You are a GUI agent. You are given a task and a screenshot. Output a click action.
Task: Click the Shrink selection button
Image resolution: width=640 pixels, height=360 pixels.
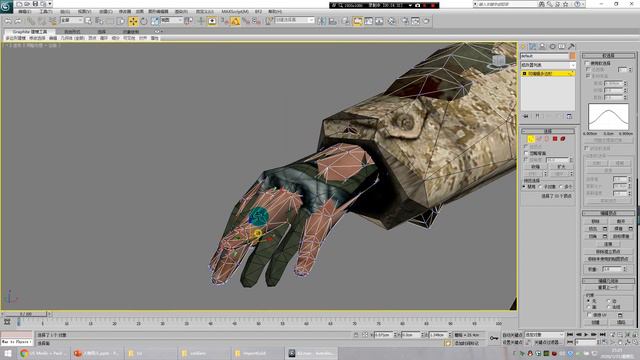(535, 167)
